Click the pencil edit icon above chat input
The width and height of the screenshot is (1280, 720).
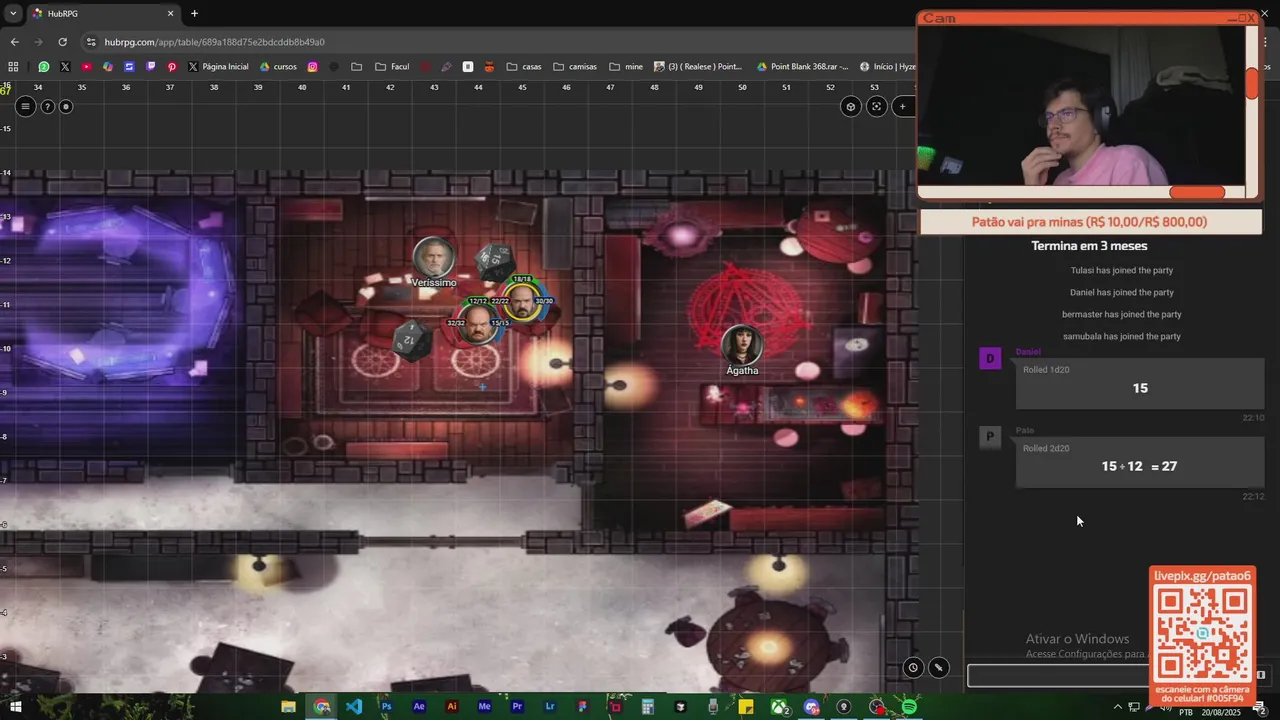point(938,667)
